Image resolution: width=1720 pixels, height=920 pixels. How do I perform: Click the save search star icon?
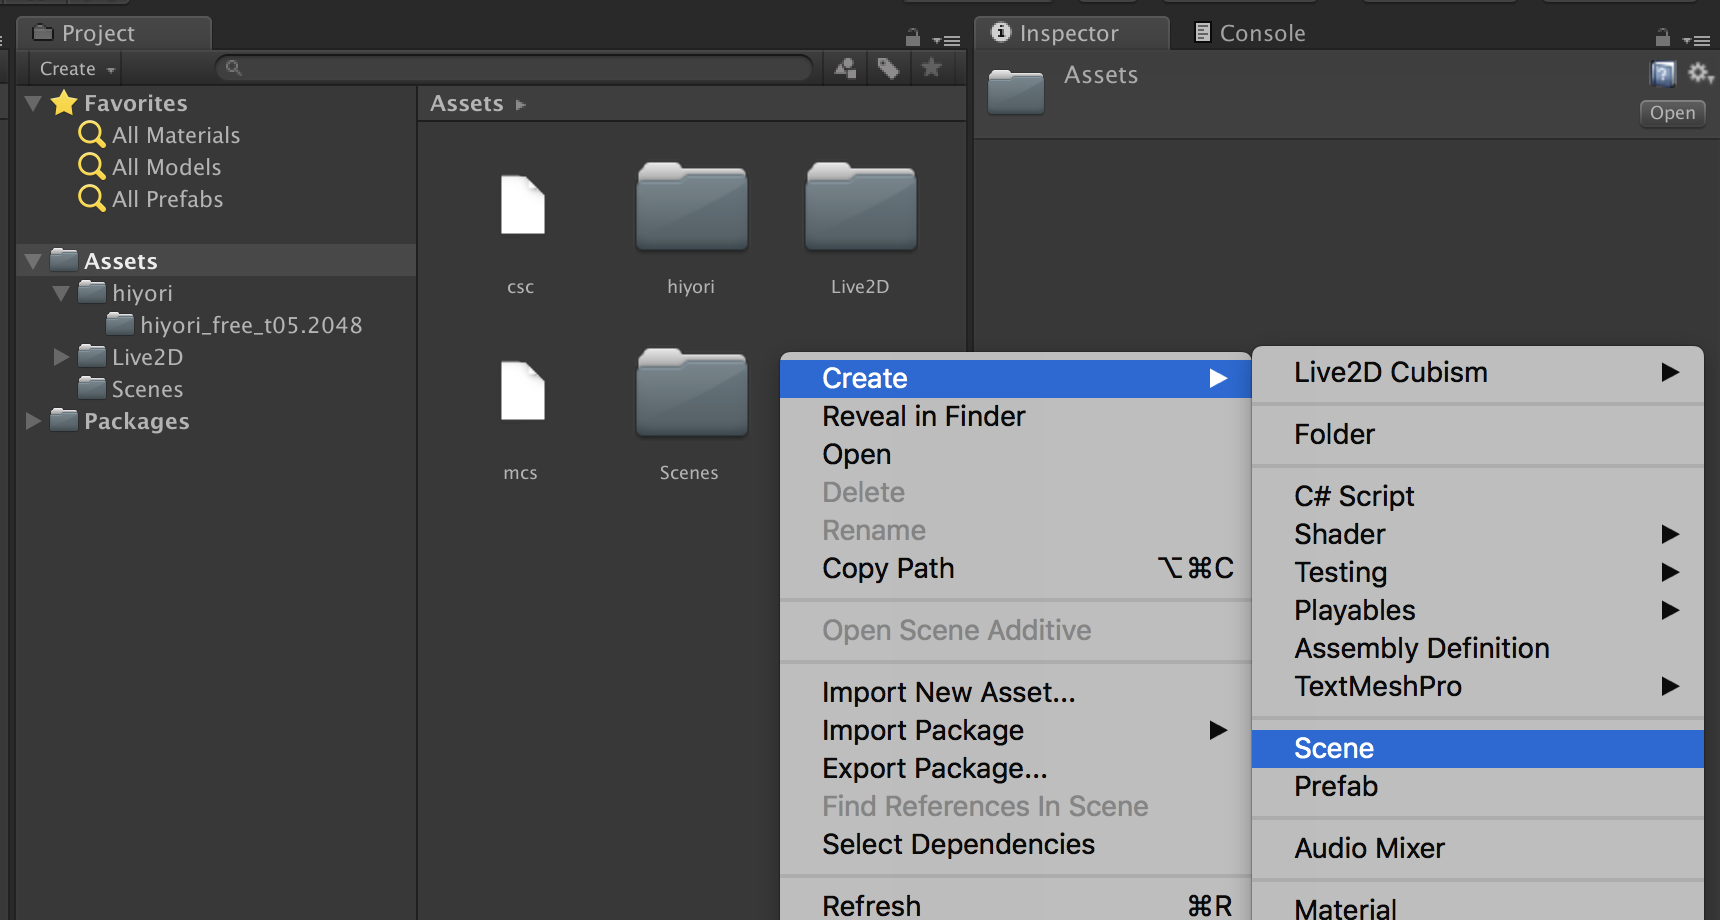(x=931, y=68)
